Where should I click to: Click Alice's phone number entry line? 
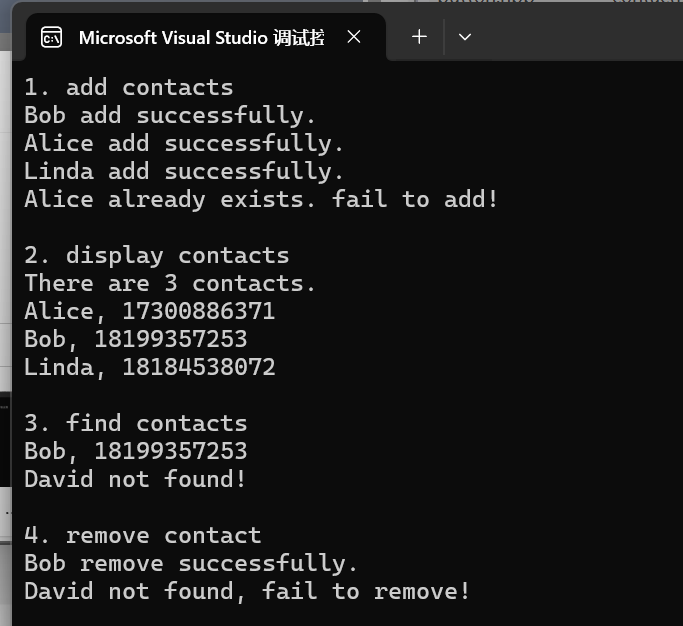pos(149,312)
